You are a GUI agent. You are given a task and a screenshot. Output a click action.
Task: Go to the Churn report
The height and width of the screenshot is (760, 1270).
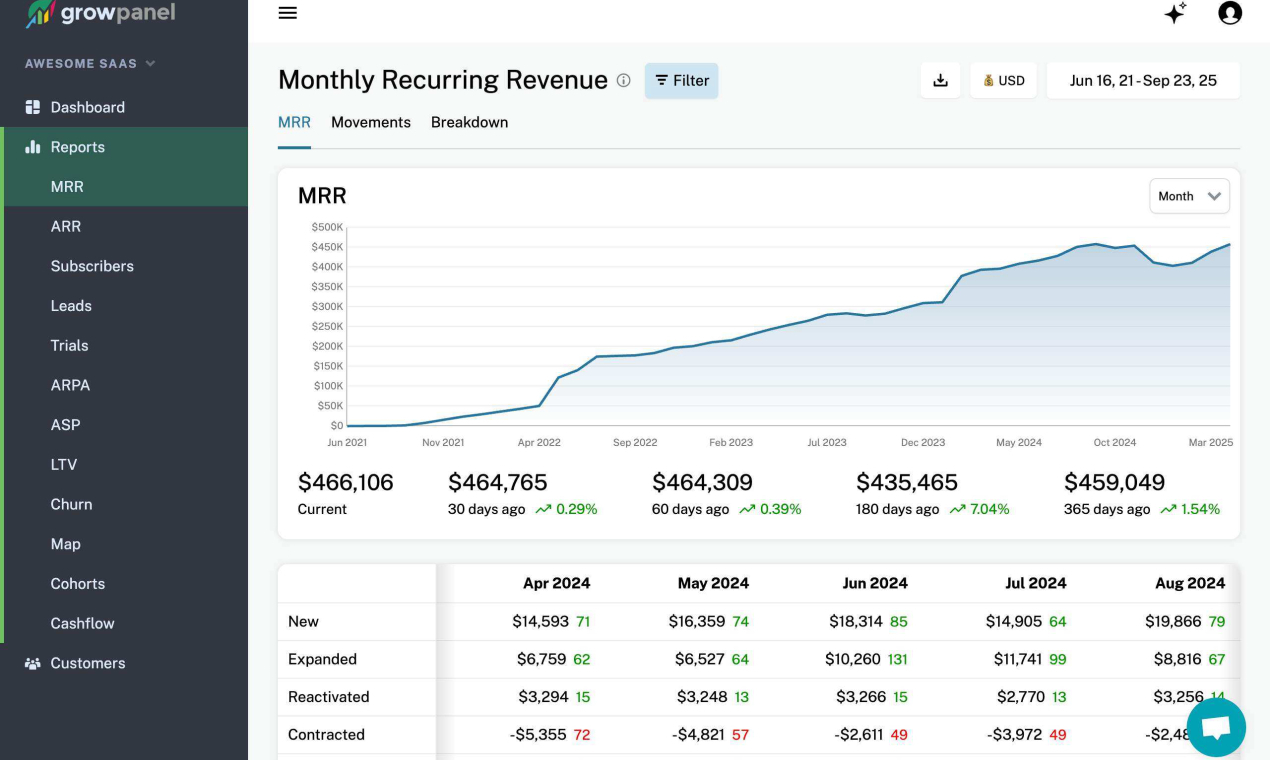pos(71,504)
